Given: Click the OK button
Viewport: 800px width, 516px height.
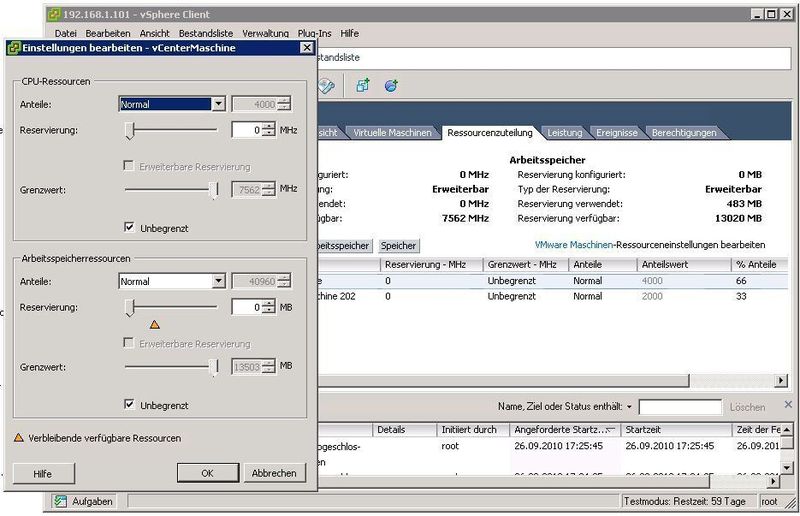Looking at the screenshot, I should [207, 473].
